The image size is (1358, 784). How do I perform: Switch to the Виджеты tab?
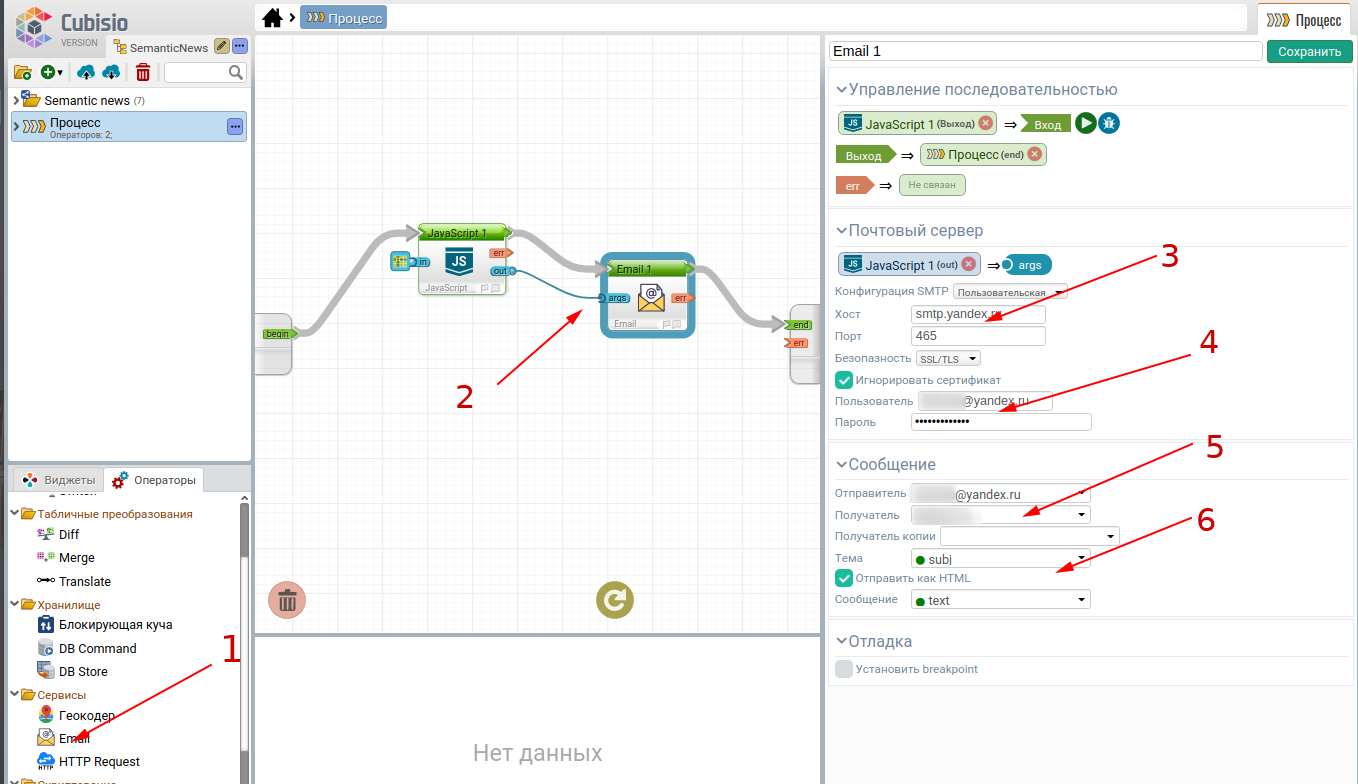[x=59, y=480]
